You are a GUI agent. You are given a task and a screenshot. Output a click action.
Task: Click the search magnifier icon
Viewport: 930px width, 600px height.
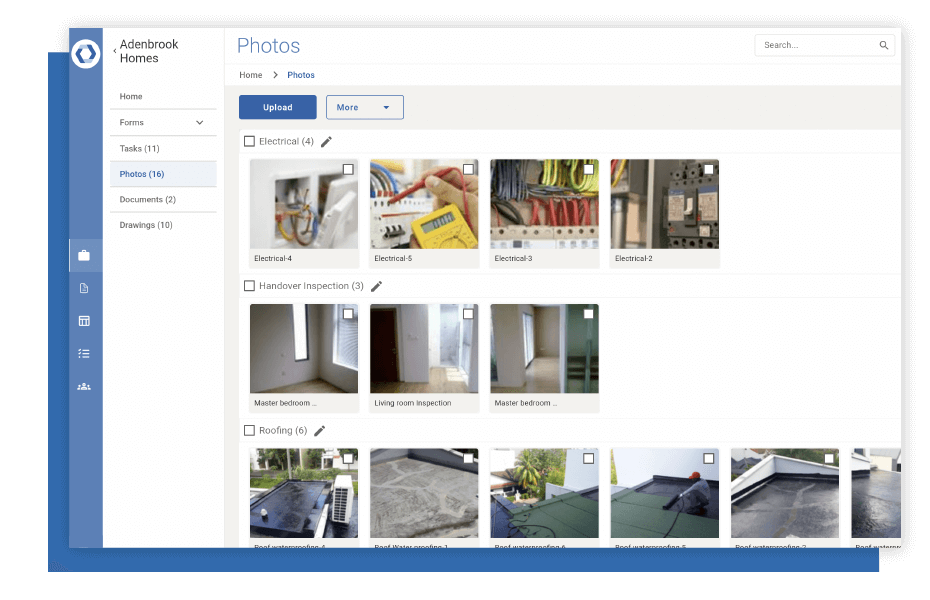(x=883, y=45)
